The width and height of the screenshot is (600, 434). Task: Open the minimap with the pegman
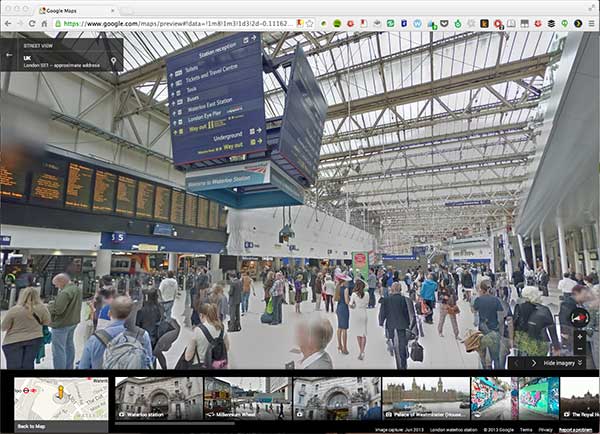61,398
